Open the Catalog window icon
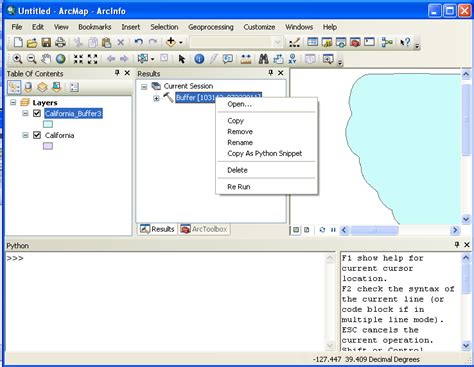474x367 pixels. pyautogui.click(x=327, y=42)
